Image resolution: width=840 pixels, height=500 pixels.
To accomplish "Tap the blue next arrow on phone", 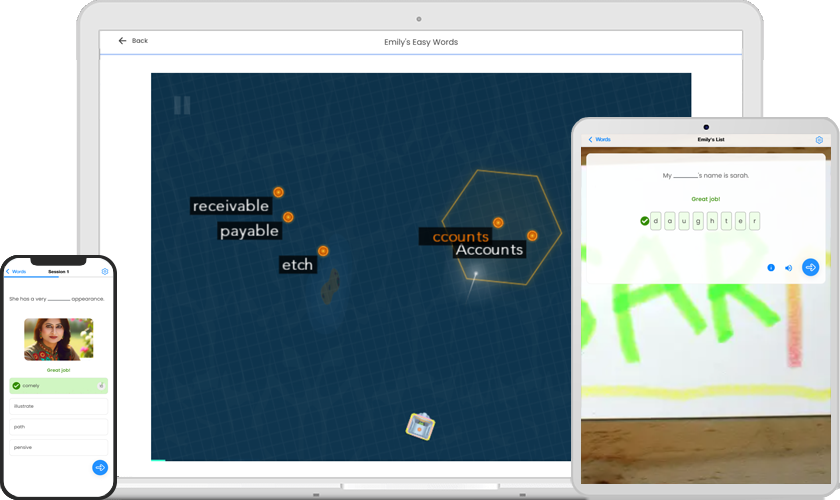I will point(100,468).
